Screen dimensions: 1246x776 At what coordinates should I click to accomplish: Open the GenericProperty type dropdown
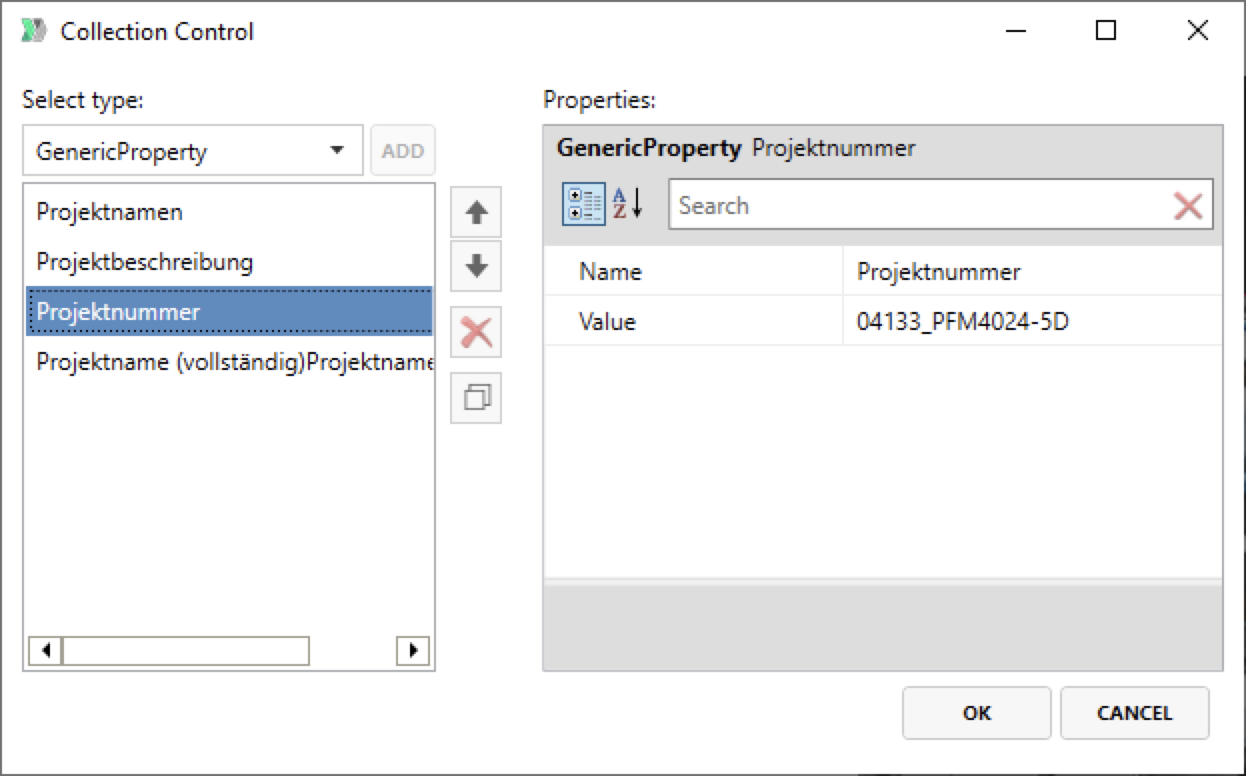[193, 151]
